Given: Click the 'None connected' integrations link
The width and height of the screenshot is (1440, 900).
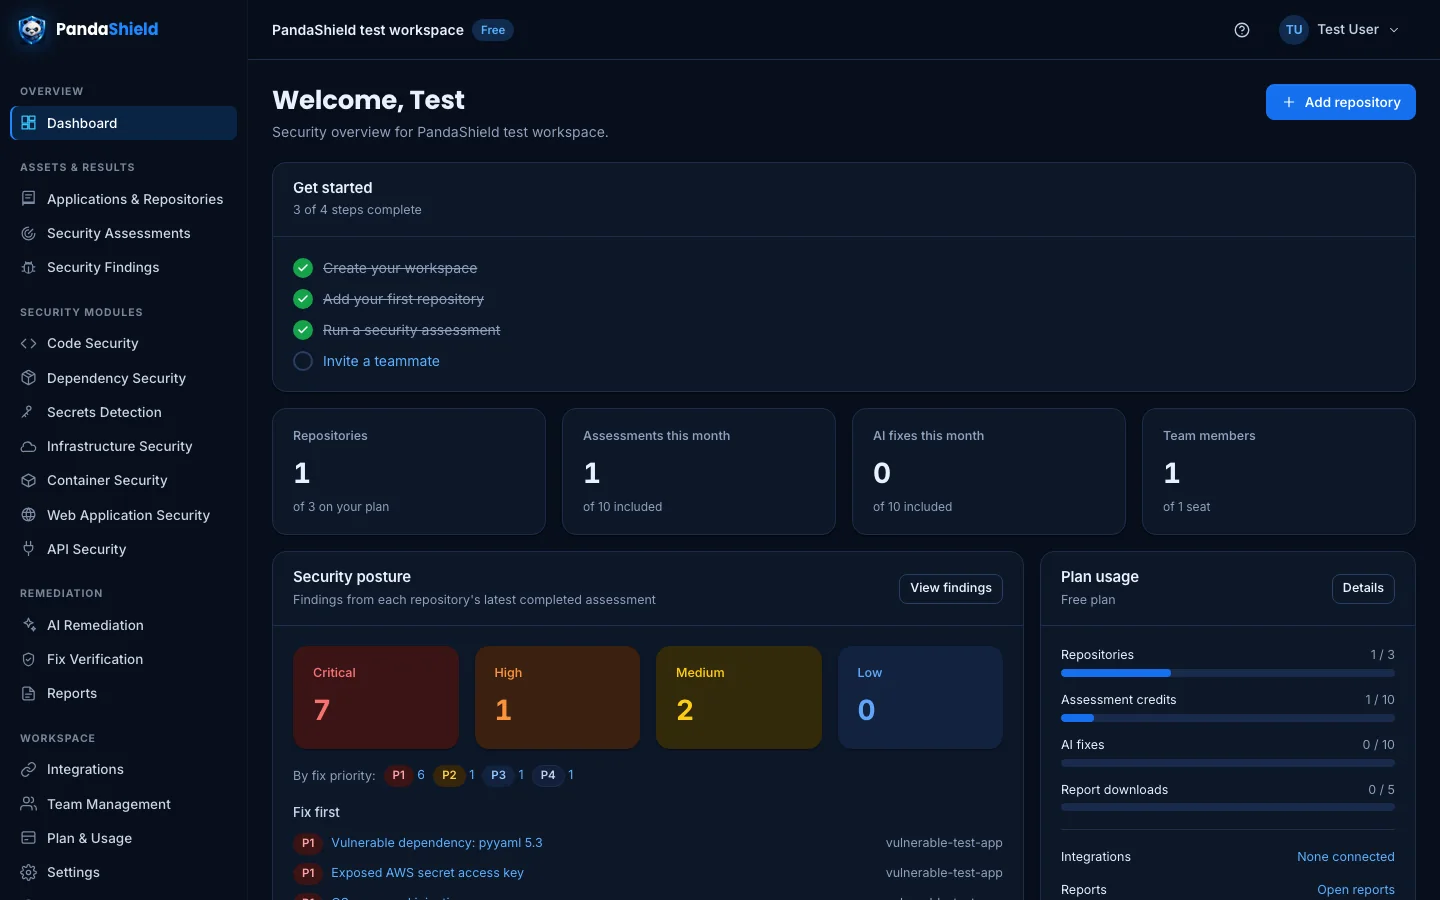Looking at the screenshot, I should coord(1346,857).
